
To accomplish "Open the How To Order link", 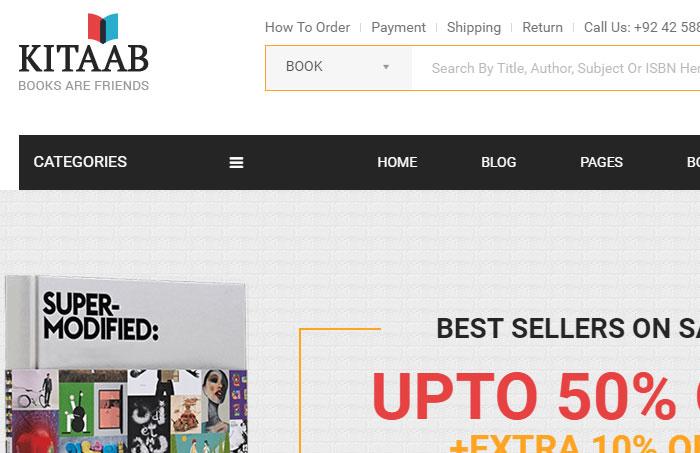I will [307, 27].
